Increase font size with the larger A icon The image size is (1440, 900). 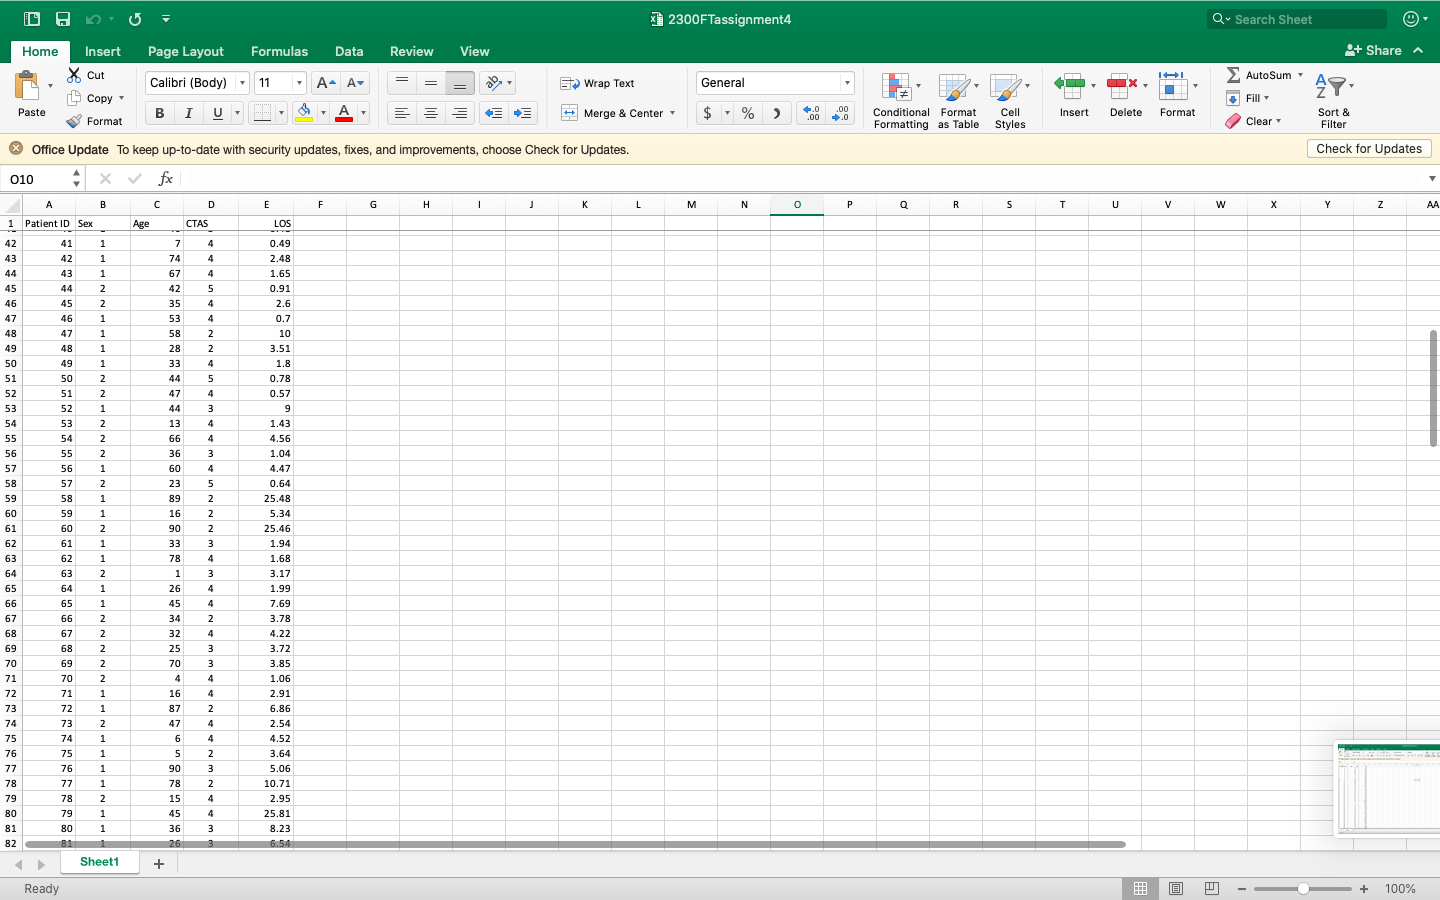click(x=325, y=83)
